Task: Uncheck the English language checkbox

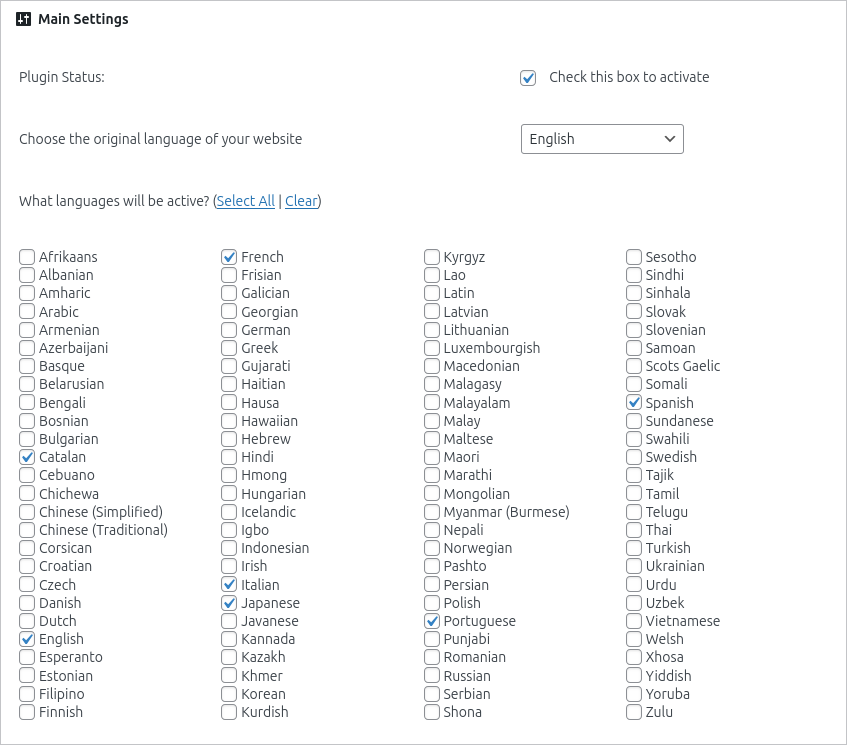Action: coord(27,639)
